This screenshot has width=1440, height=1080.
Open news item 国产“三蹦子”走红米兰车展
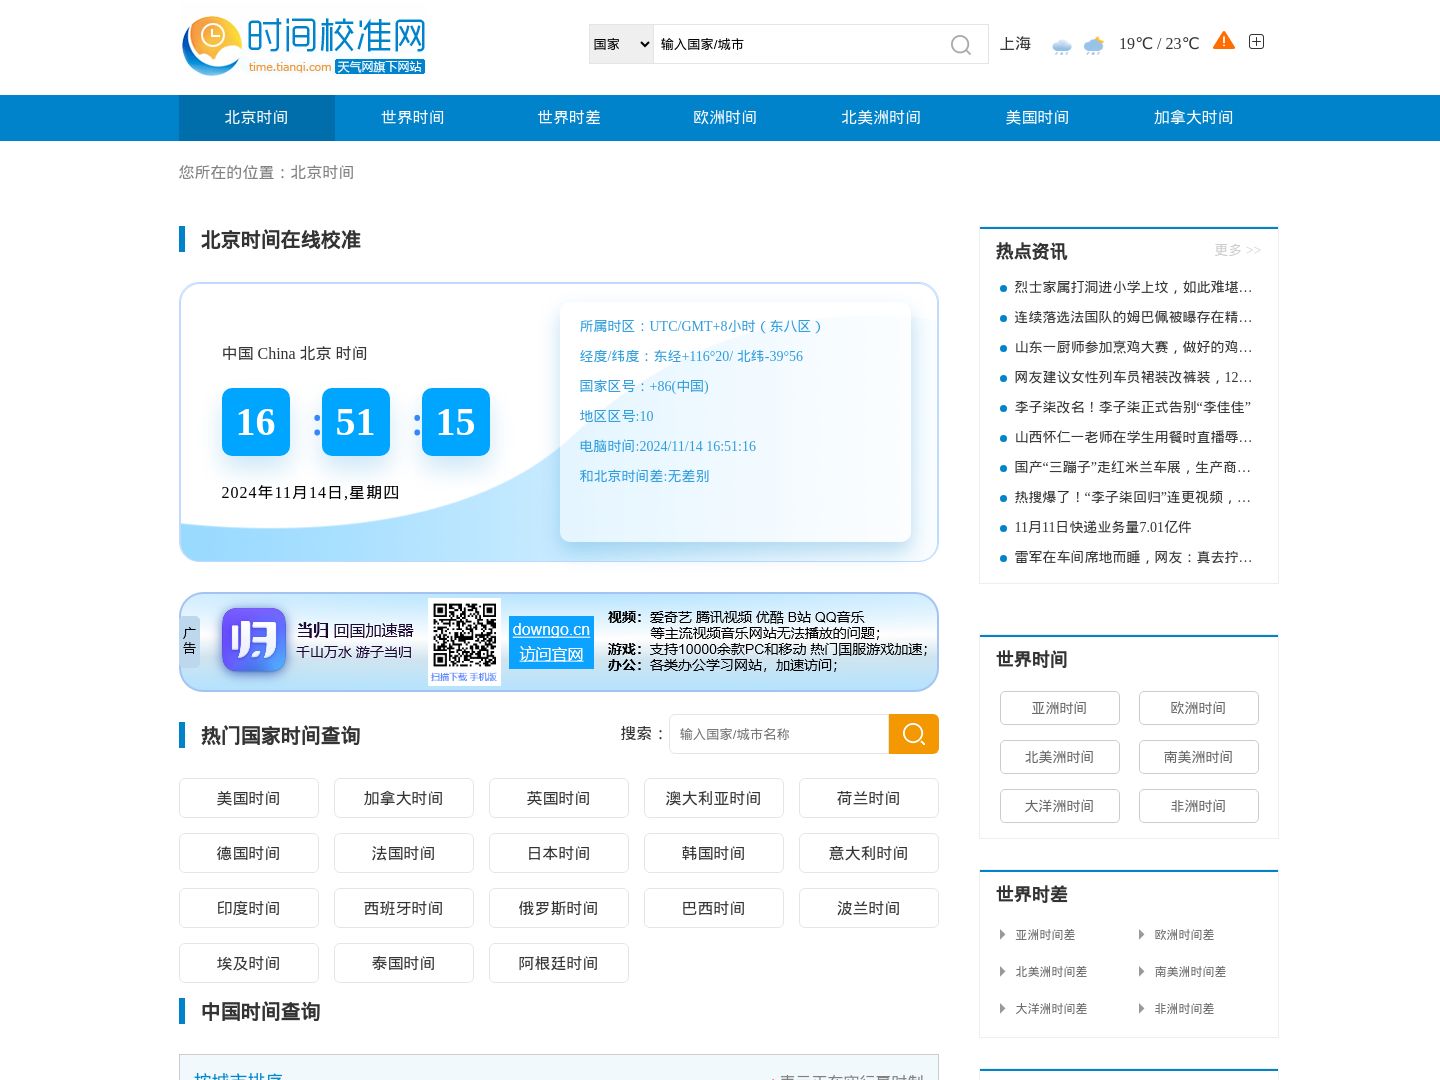(1133, 467)
